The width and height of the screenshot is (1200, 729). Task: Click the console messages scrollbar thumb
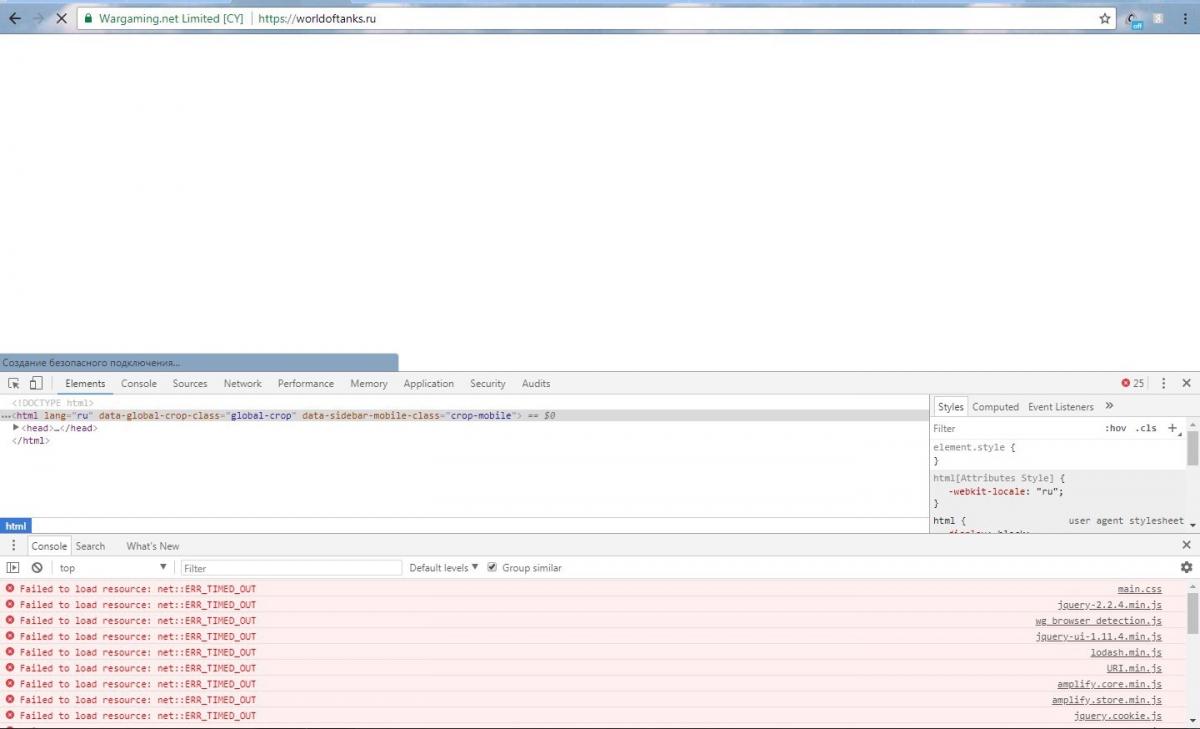coord(1193,612)
